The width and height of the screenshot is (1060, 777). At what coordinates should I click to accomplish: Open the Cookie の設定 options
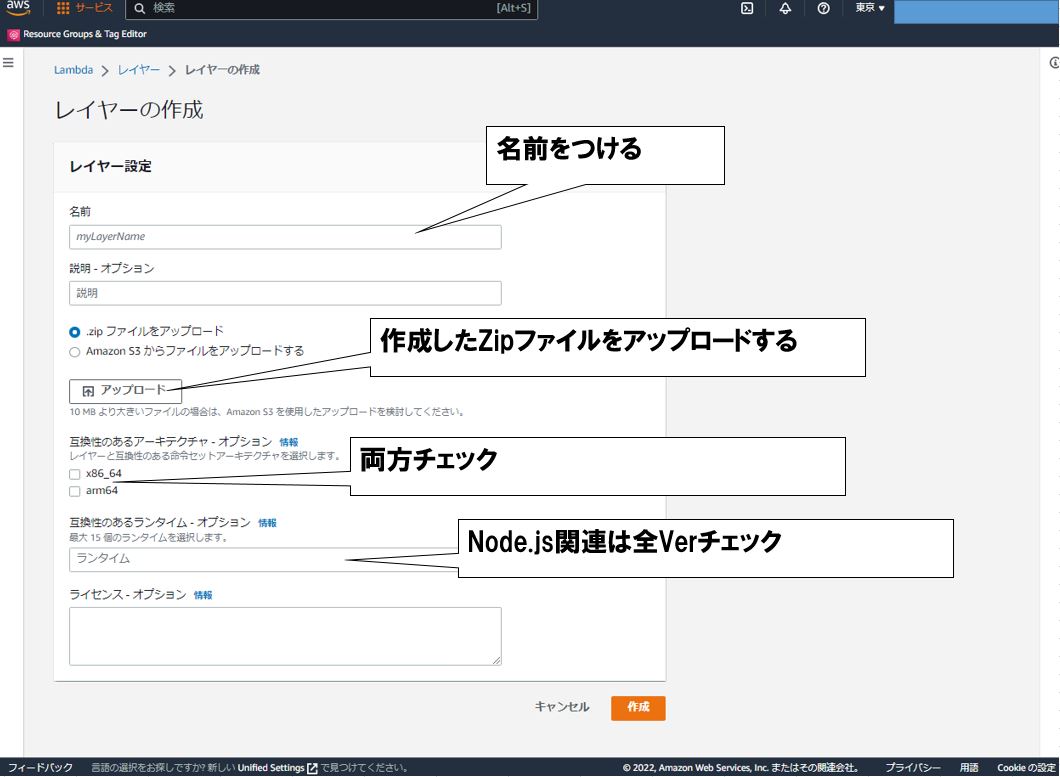click(1027, 768)
